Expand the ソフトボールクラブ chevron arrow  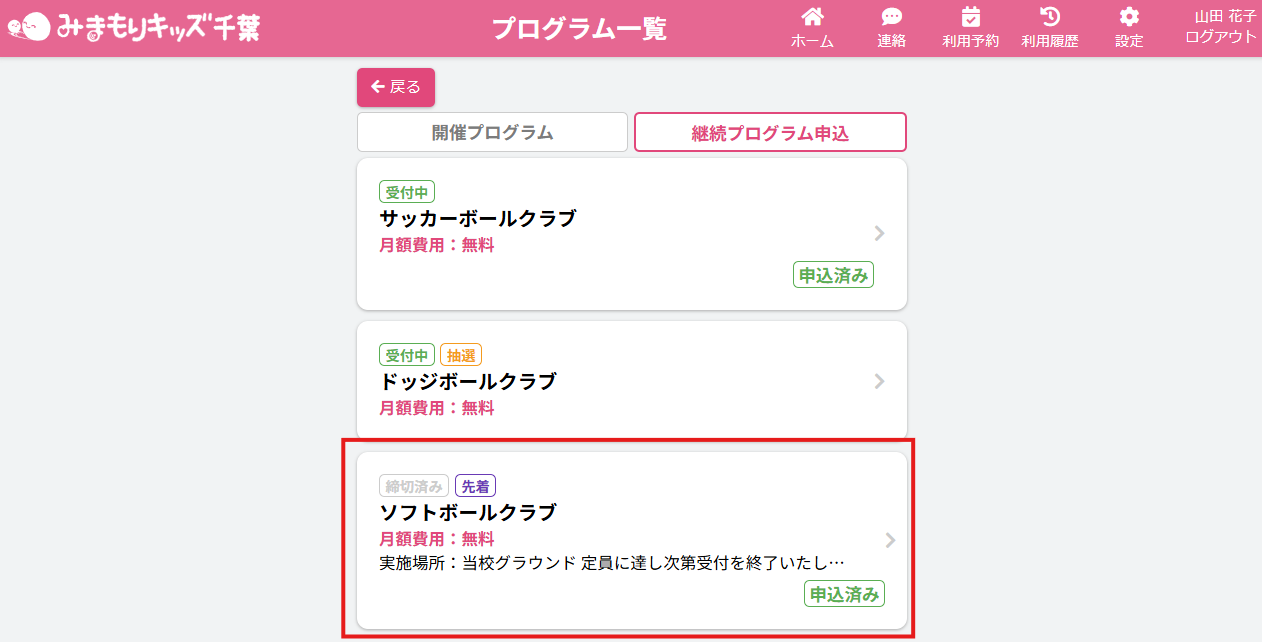[890, 540]
